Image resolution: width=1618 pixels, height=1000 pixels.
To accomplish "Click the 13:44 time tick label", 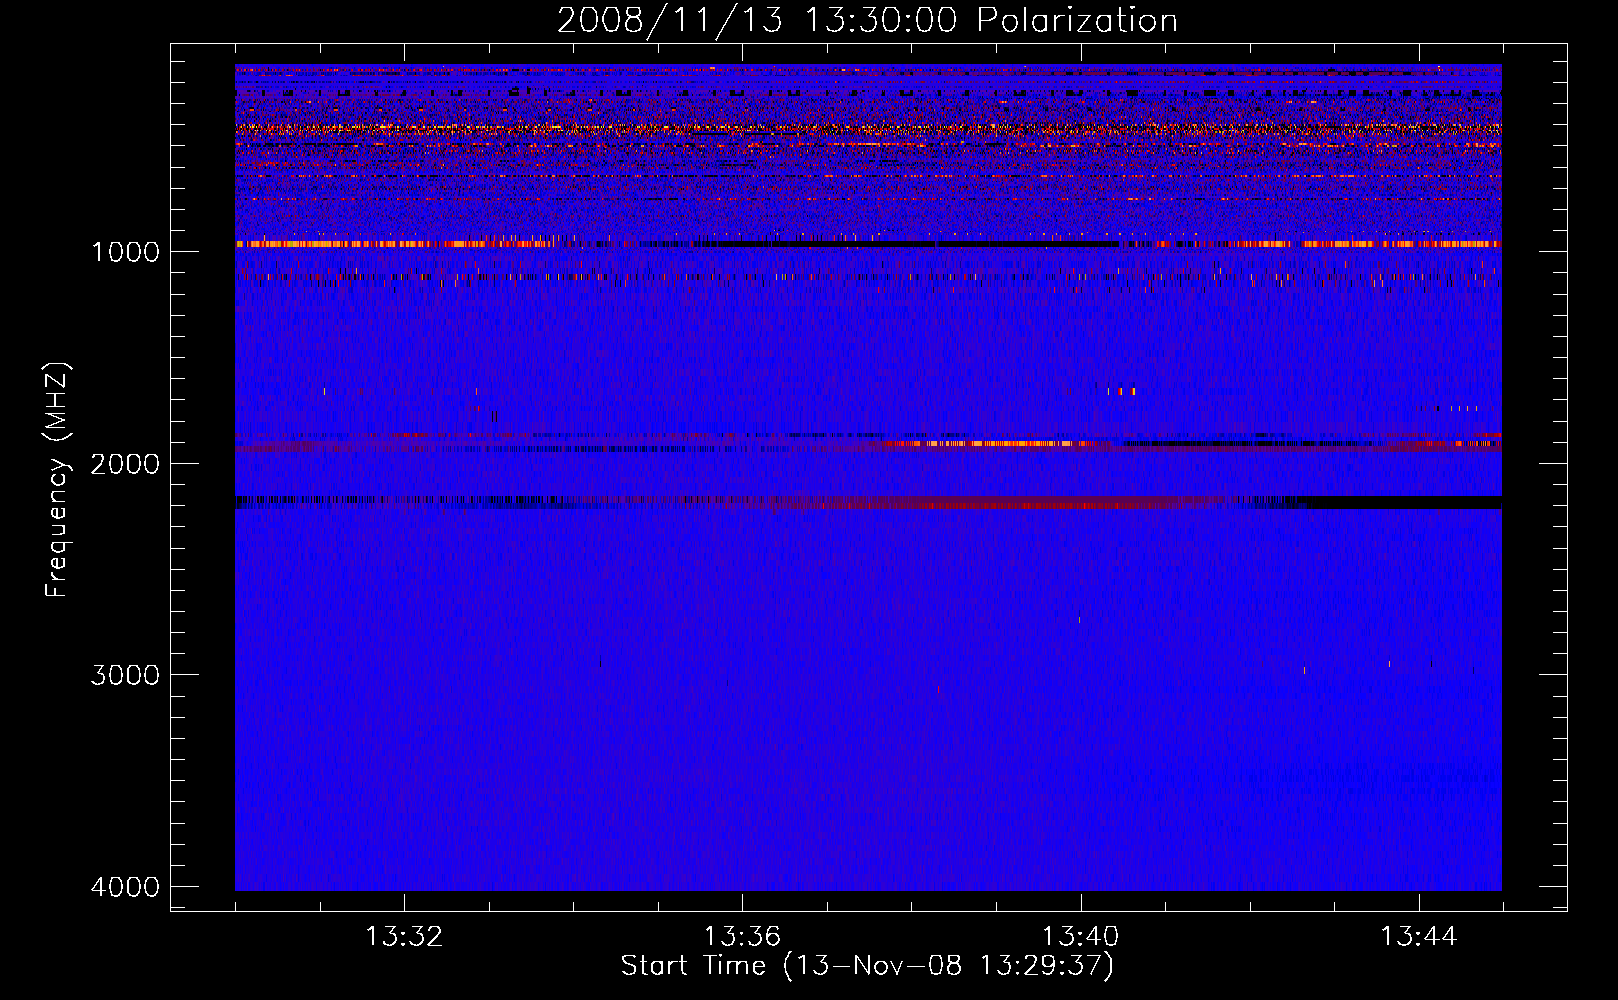I will [1419, 937].
